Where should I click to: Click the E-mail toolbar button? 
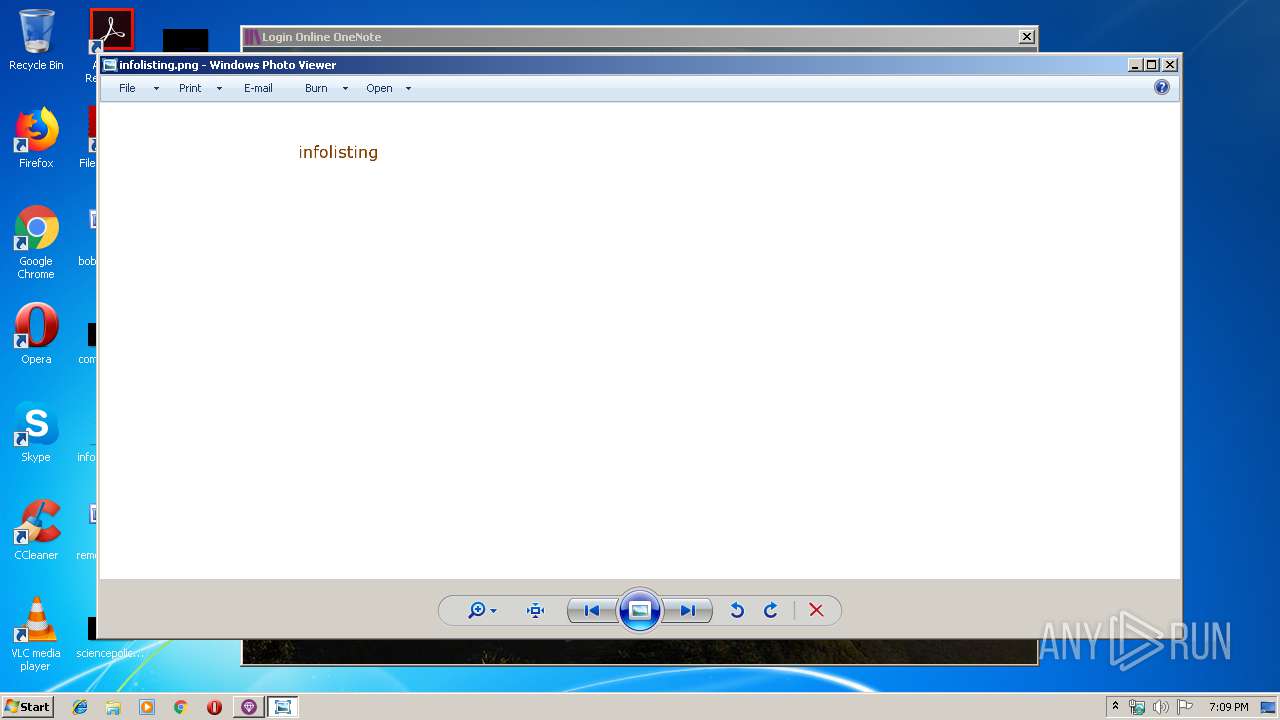(258, 88)
